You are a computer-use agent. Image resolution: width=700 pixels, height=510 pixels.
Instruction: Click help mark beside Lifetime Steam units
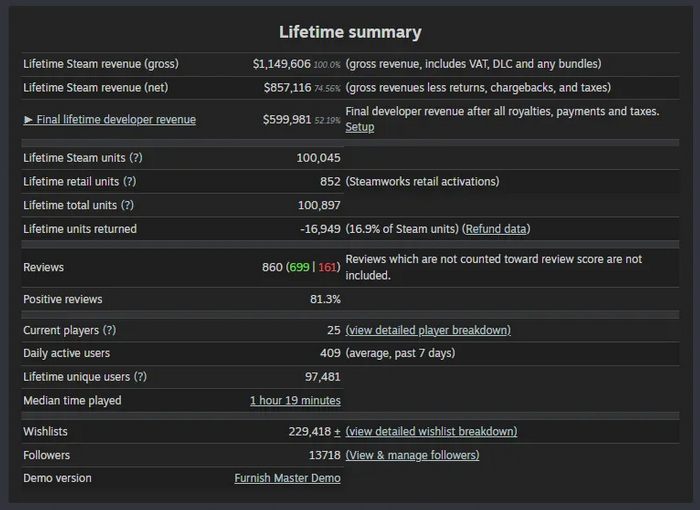coord(136,158)
